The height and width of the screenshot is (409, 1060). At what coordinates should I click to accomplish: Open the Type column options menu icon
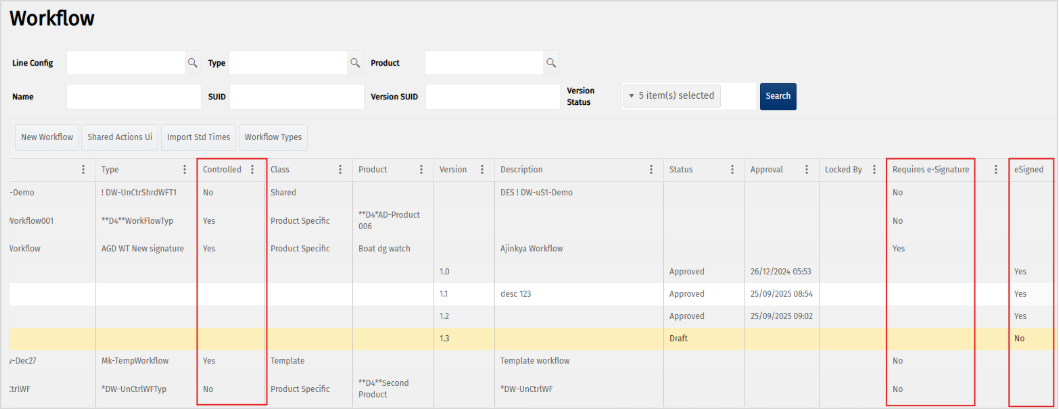pos(184,170)
